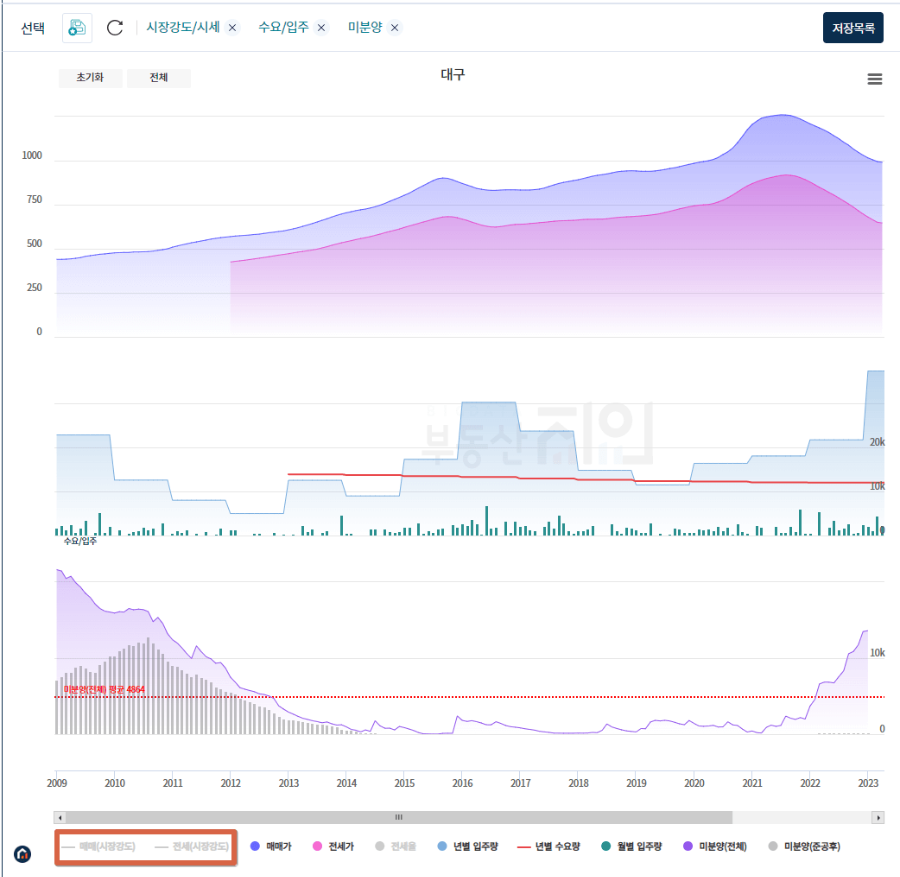Remove the 수요/입주 filter tag

pyautogui.click(x=321, y=28)
